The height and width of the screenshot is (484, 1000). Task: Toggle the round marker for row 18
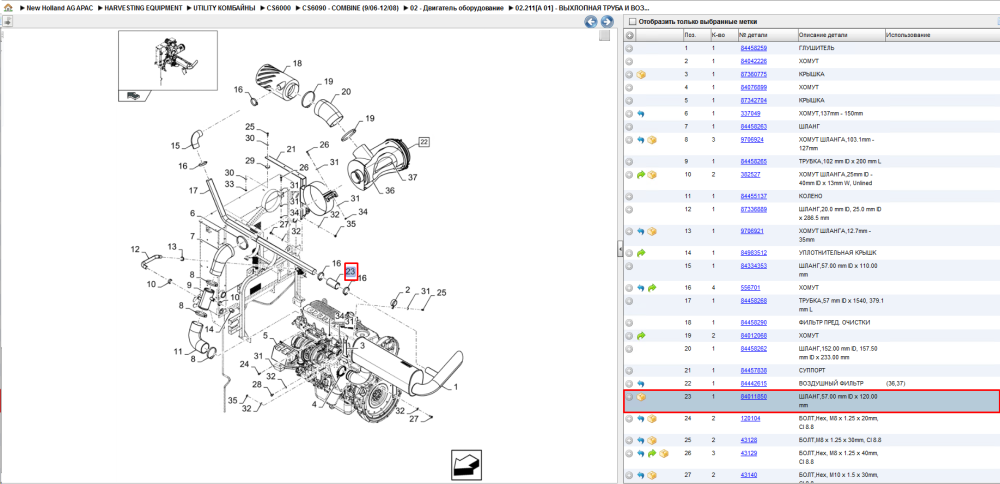(x=629, y=323)
